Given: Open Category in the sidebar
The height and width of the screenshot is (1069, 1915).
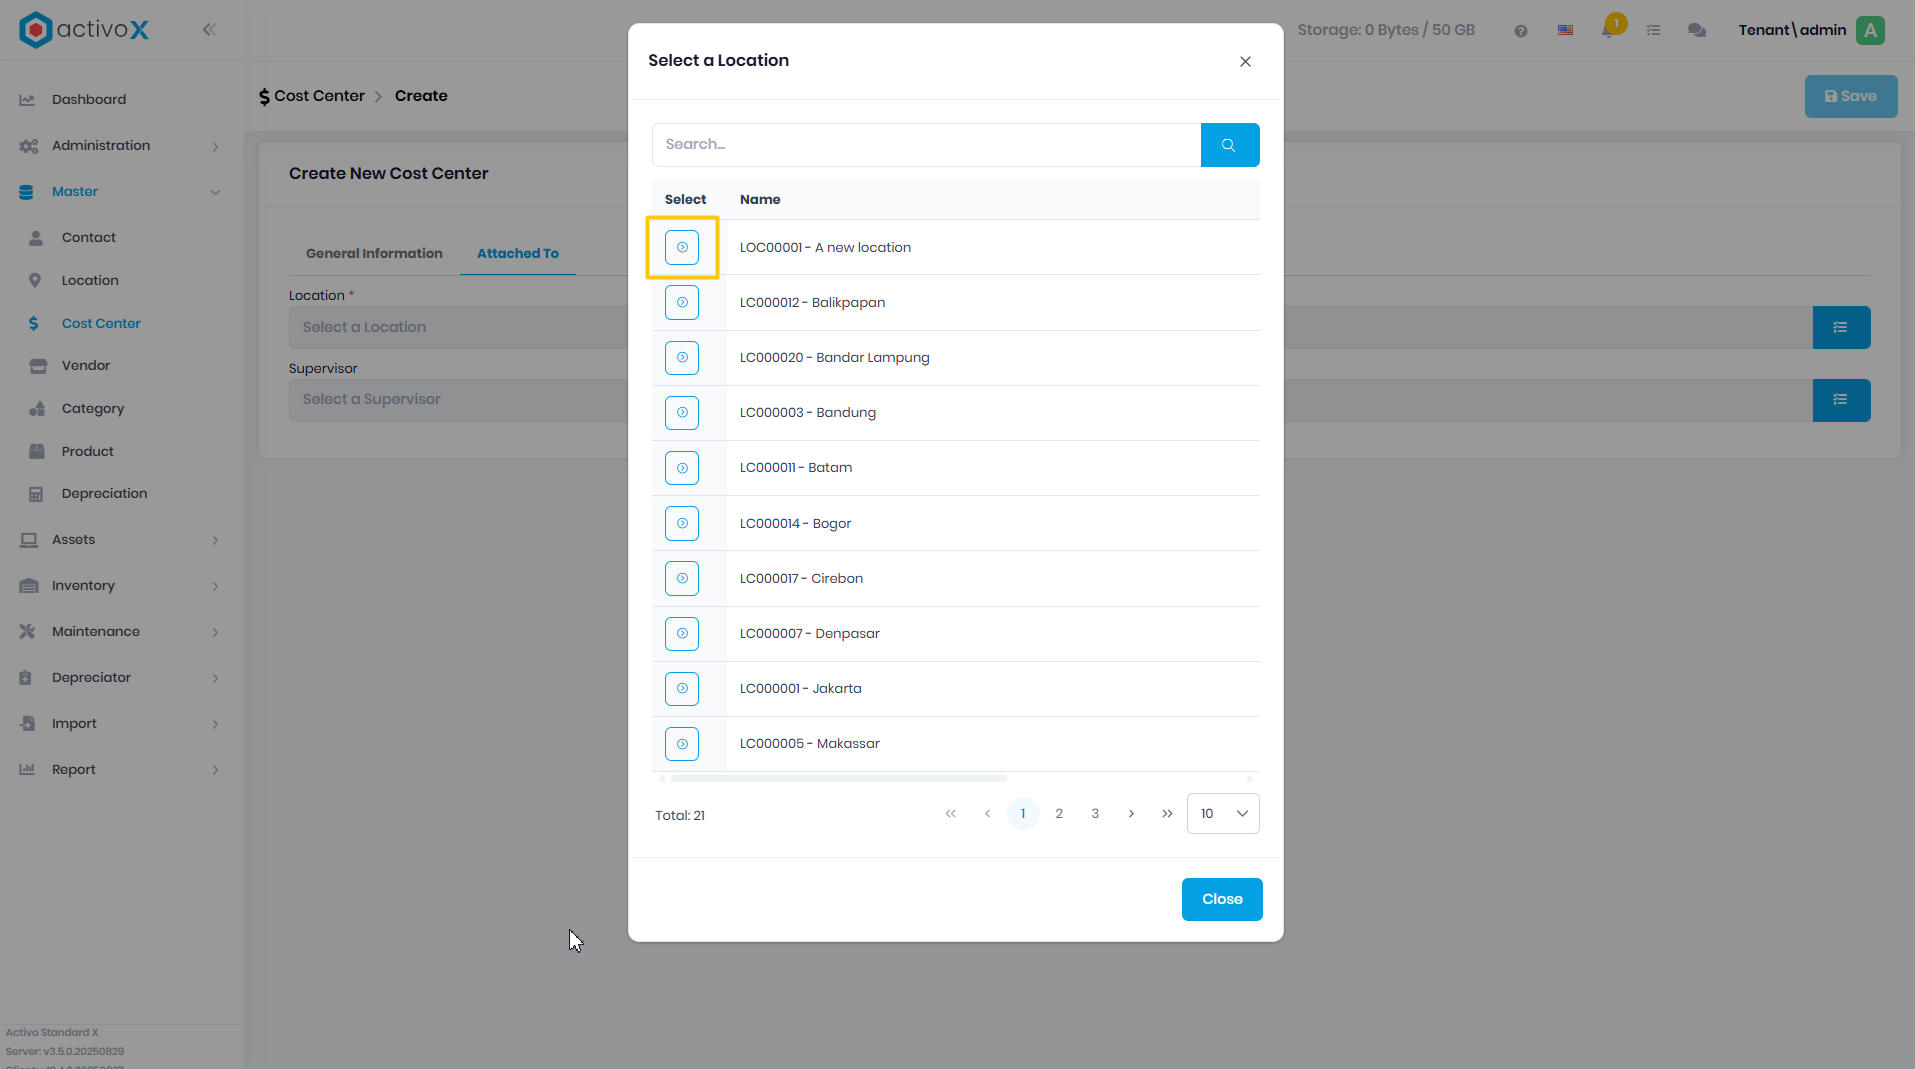Looking at the screenshot, I should click(x=93, y=409).
